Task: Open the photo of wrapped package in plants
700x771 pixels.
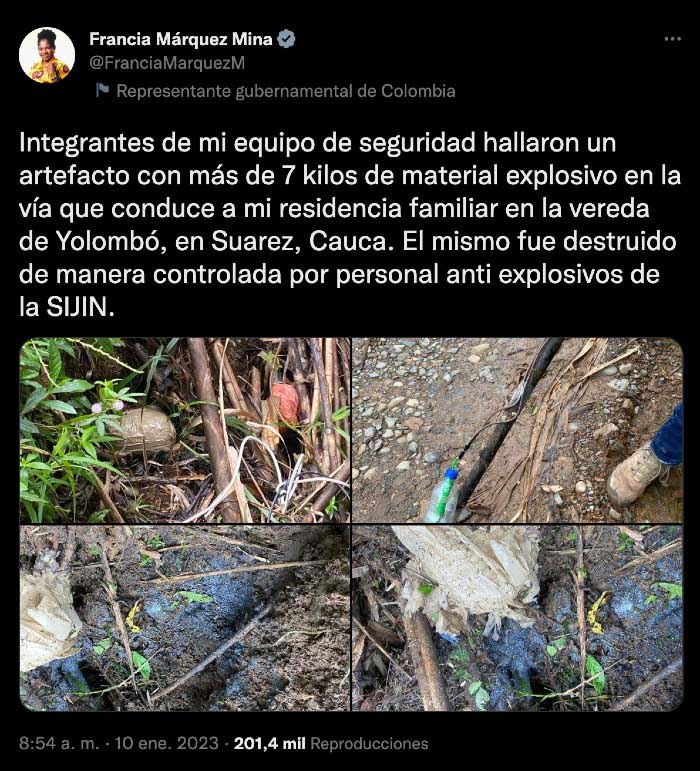Action: [x=185, y=430]
